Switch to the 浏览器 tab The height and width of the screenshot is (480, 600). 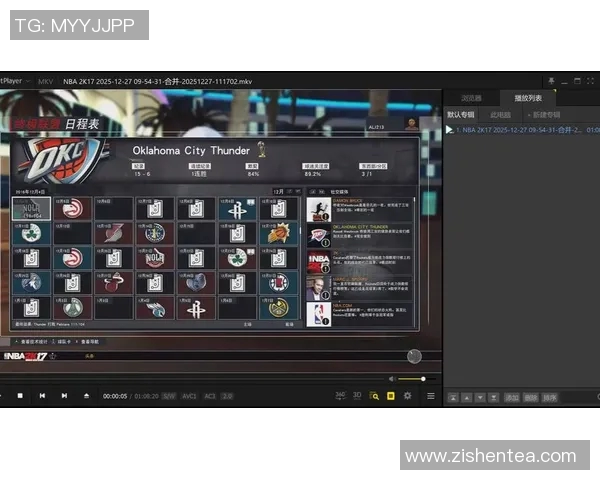pos(471,98)
